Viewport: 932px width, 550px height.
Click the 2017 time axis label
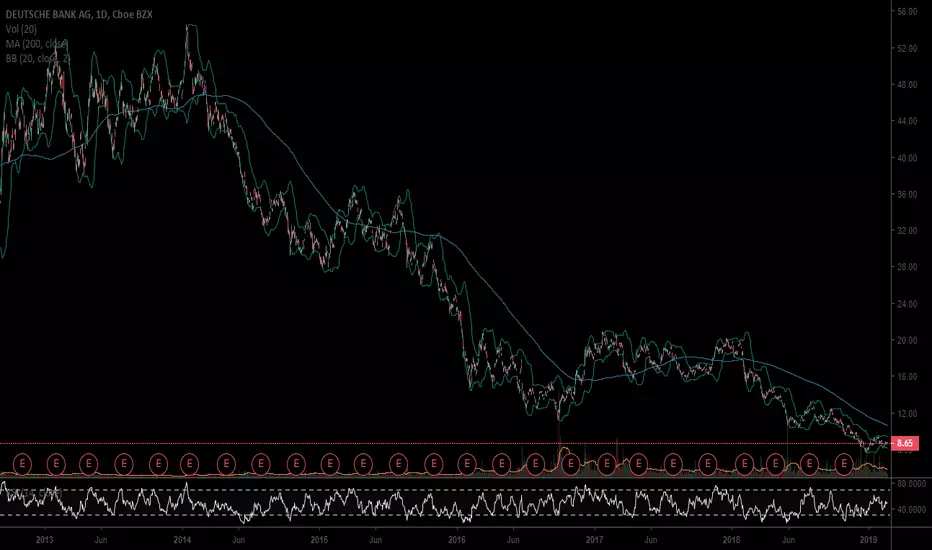tap(594, 540)
